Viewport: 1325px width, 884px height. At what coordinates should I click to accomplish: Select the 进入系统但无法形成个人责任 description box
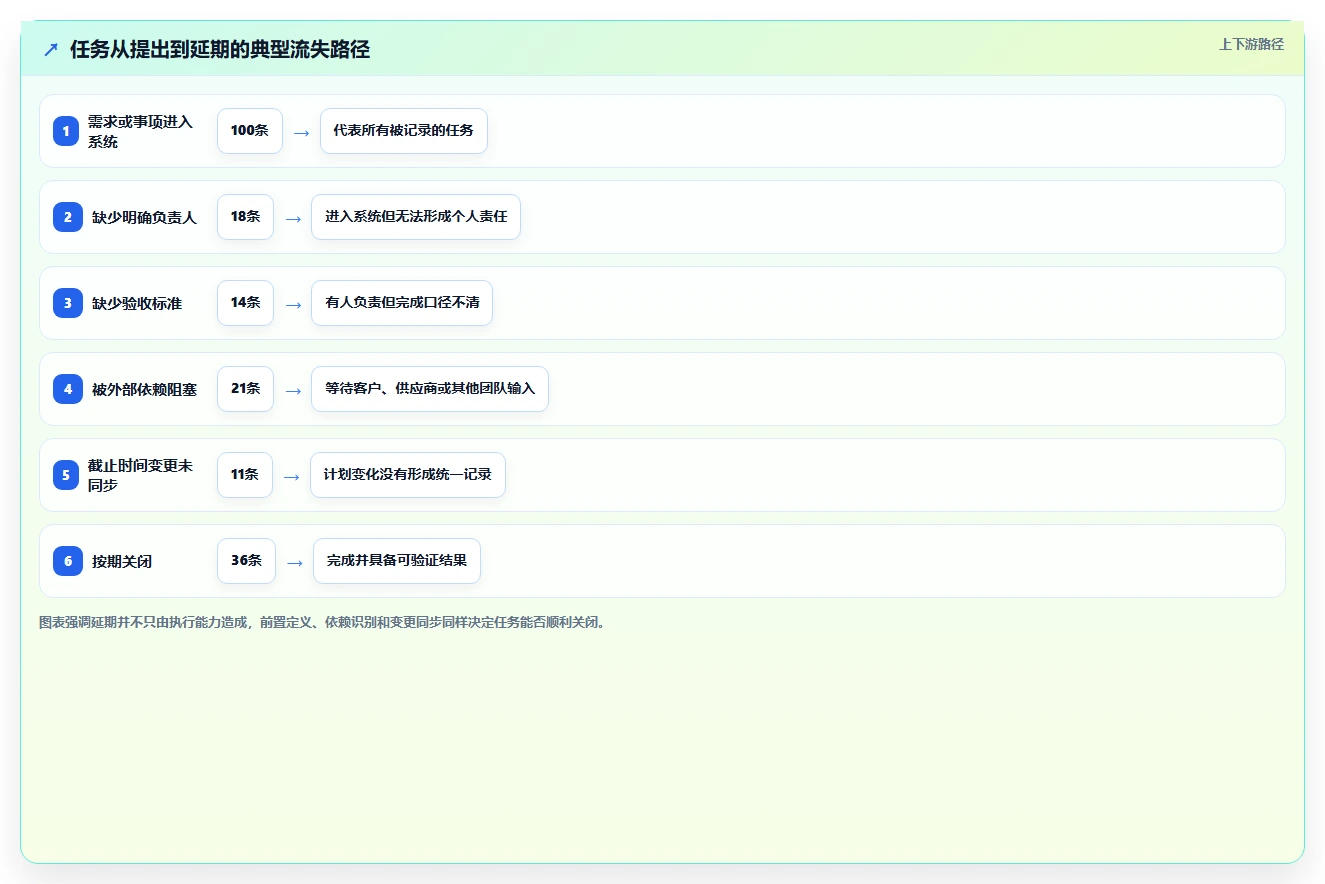click(416, 217)
